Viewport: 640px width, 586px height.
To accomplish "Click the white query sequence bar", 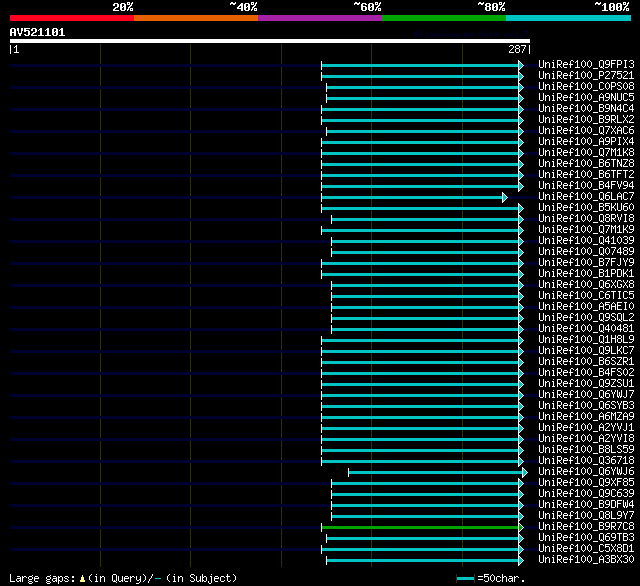I will pos(270,41).
